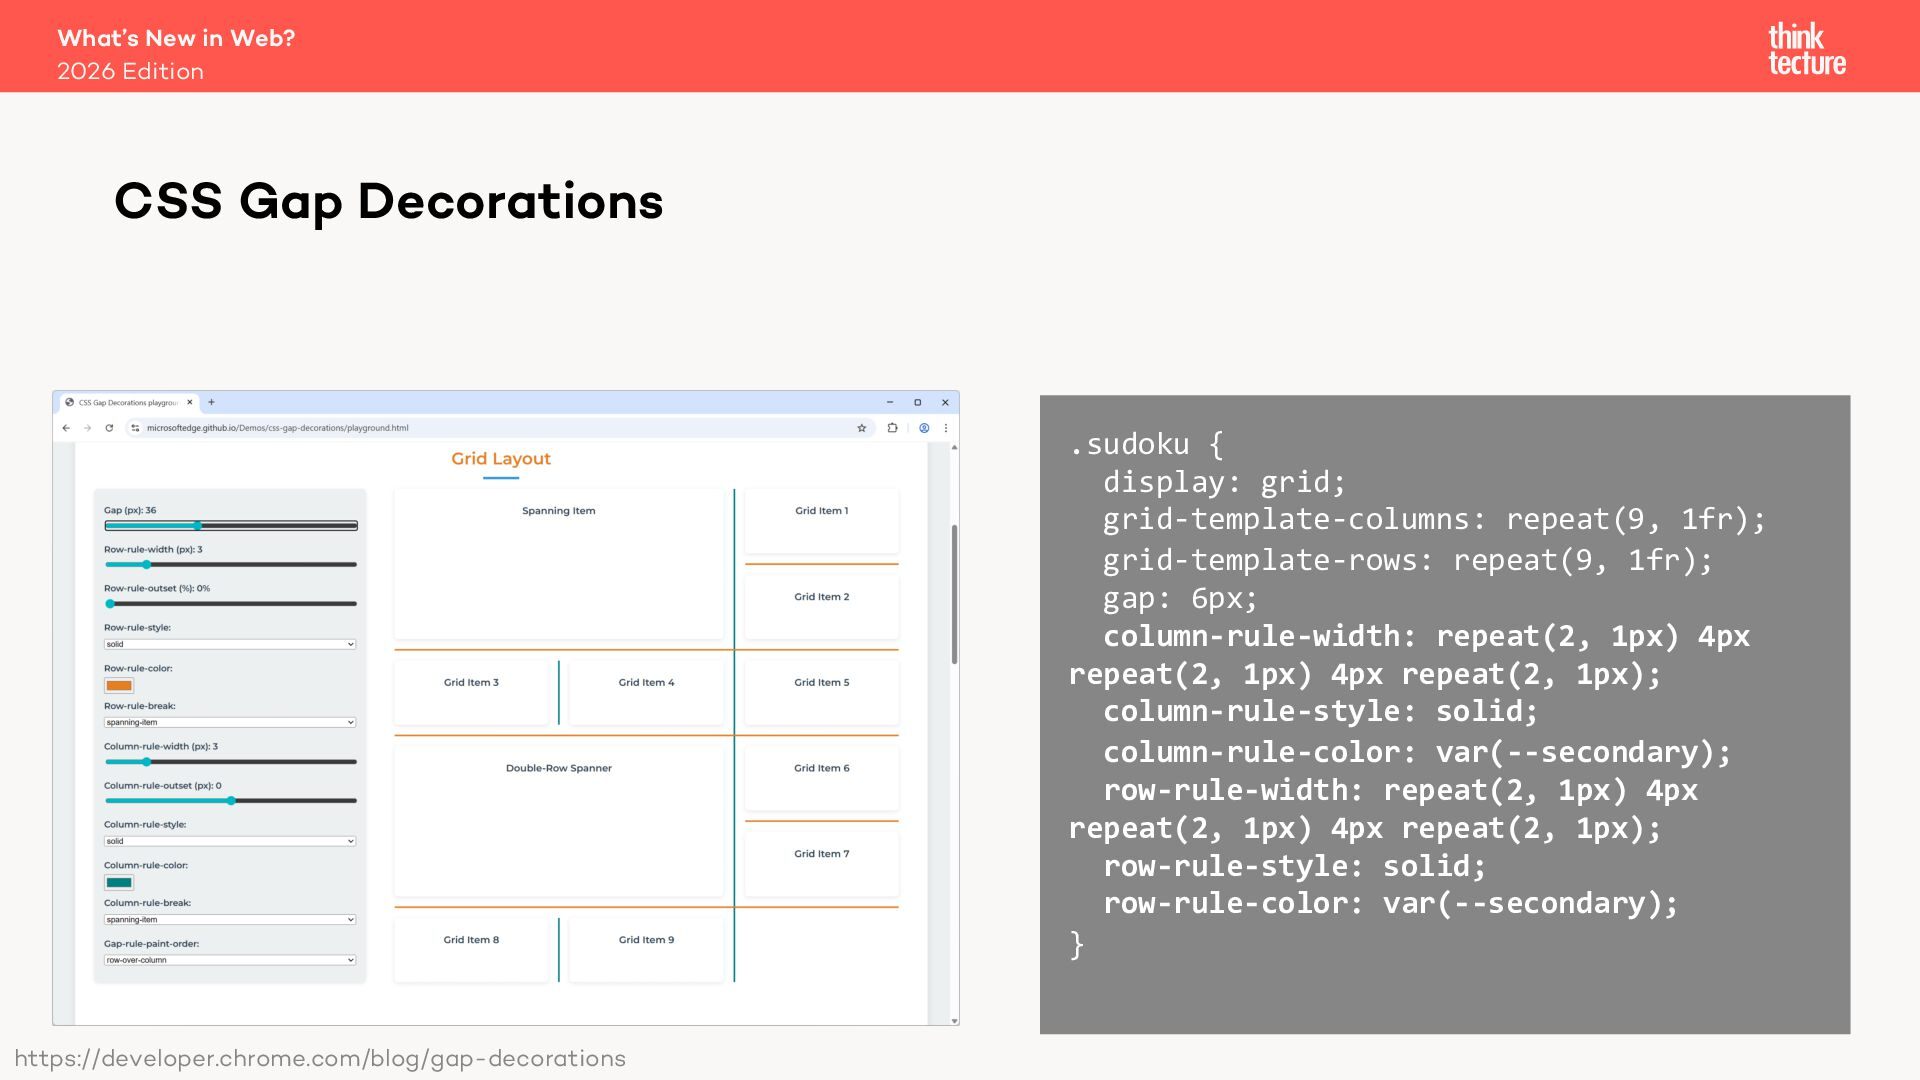Viewport: 1920px width, 1080px height.
Task: Expand the Row-rule-style dropdown
Action: (229, 644)
